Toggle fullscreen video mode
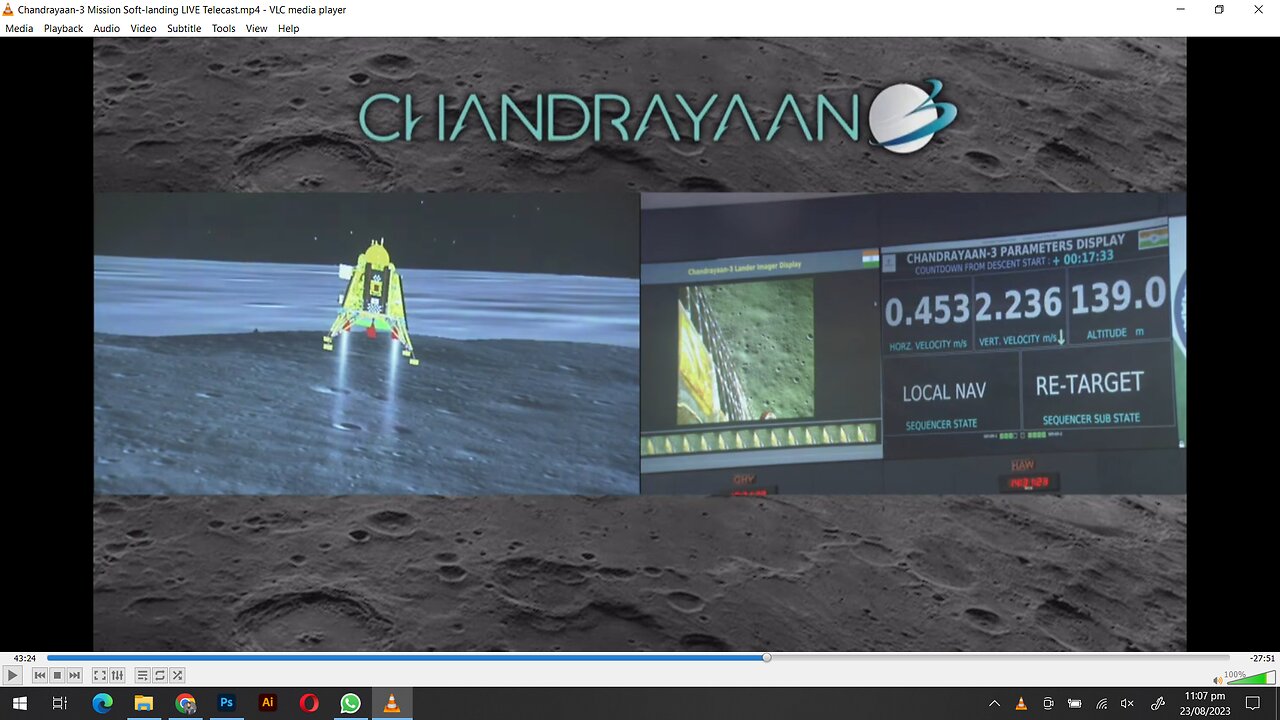 [x=100, y=675]
